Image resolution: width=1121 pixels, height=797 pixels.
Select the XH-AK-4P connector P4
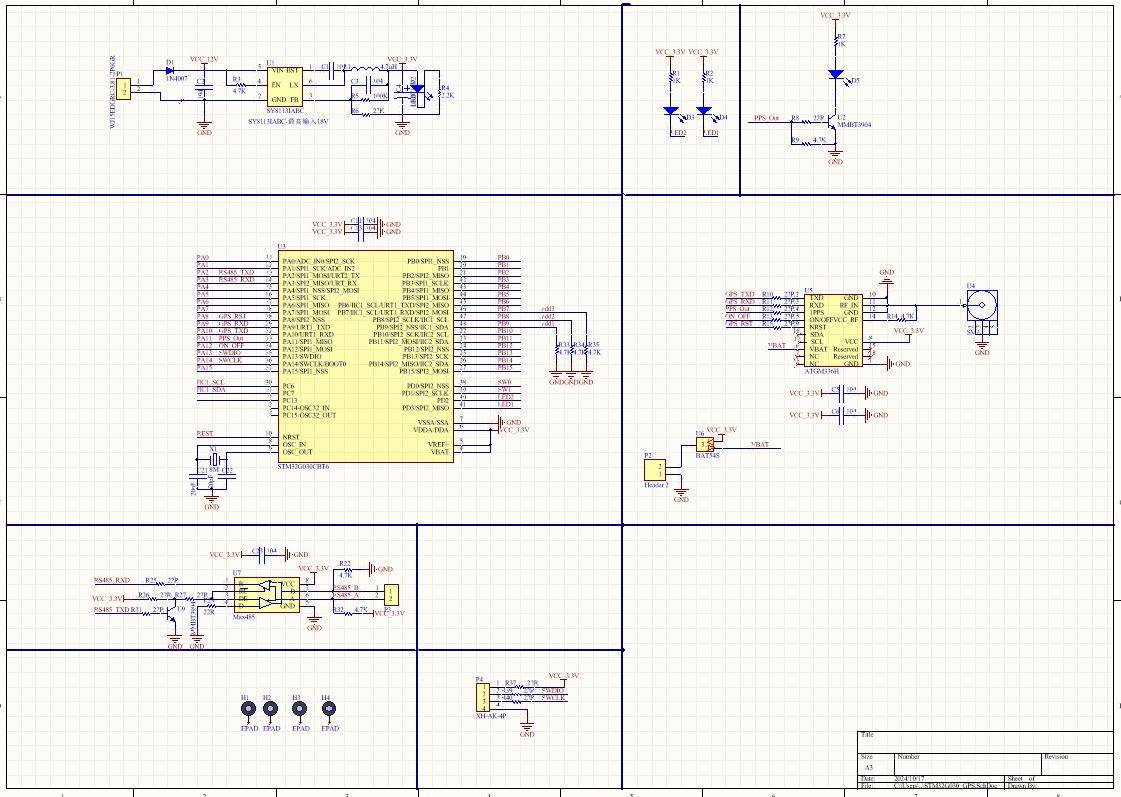coord(483,698)
